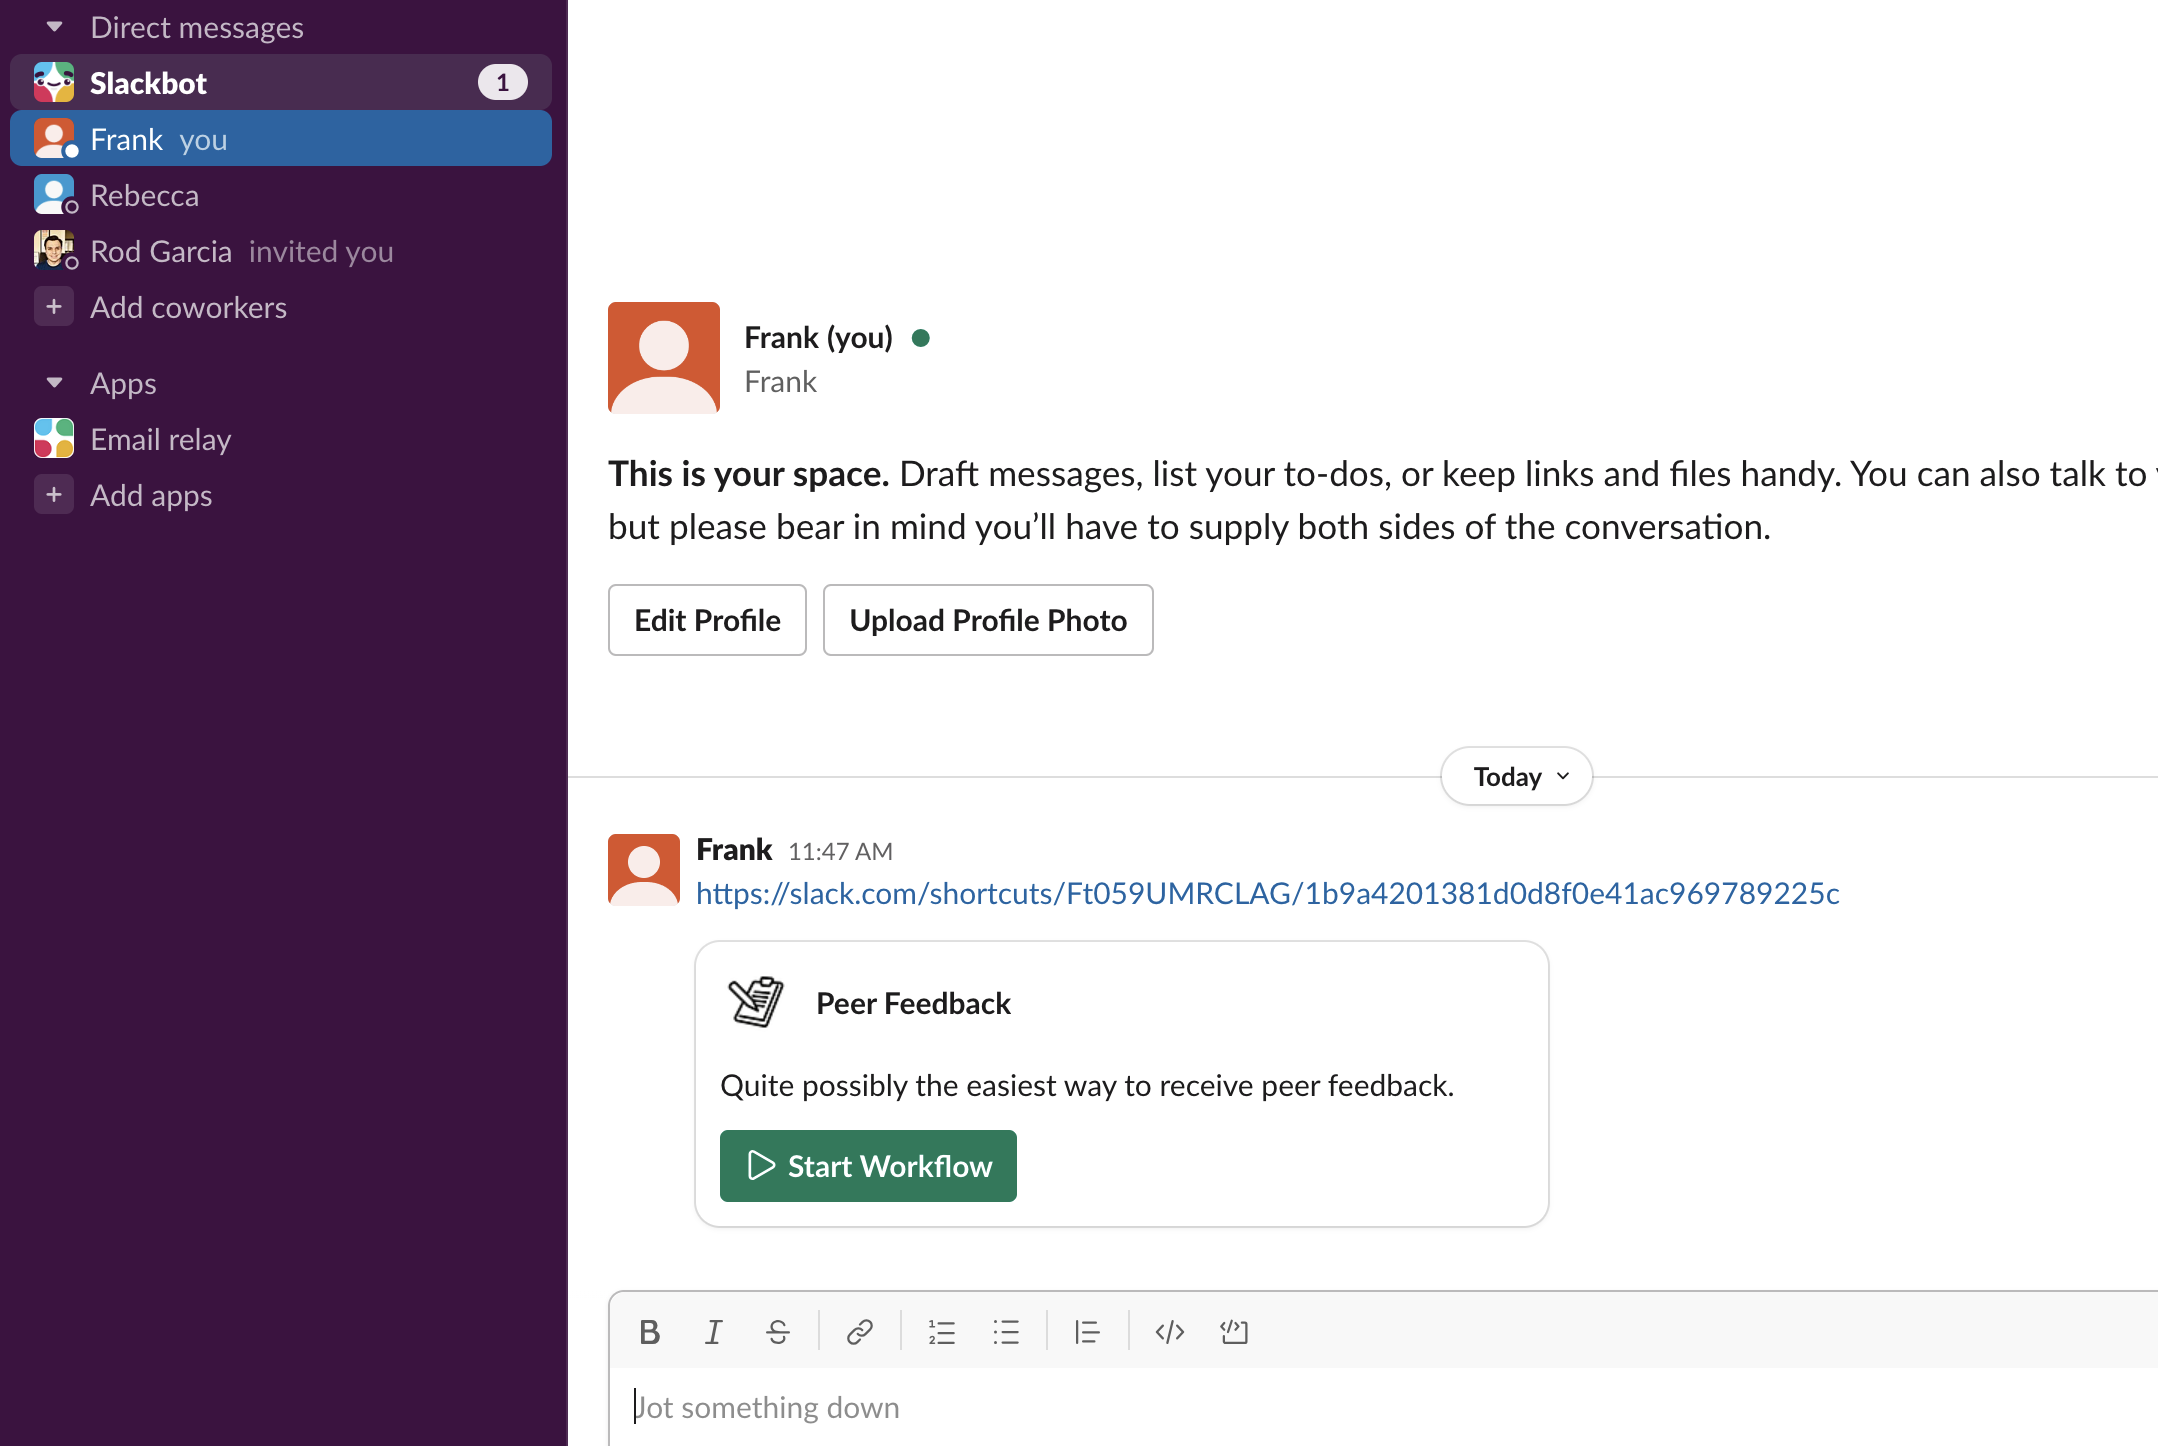The image size is (2158, 1446).
Task: Toggle inline code formatting
Action: 1169,1331
